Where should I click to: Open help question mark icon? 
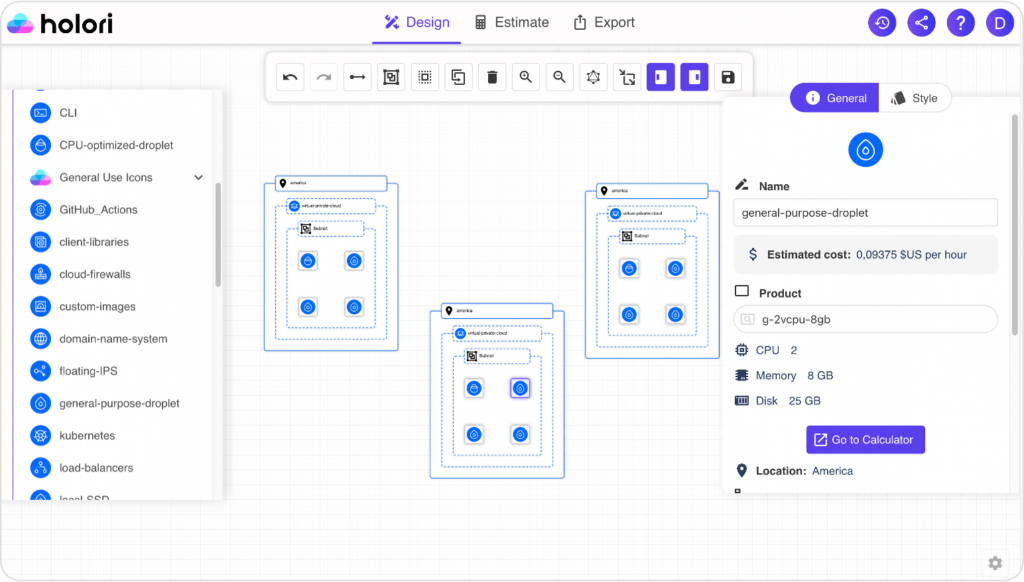(x=961, y=23)
